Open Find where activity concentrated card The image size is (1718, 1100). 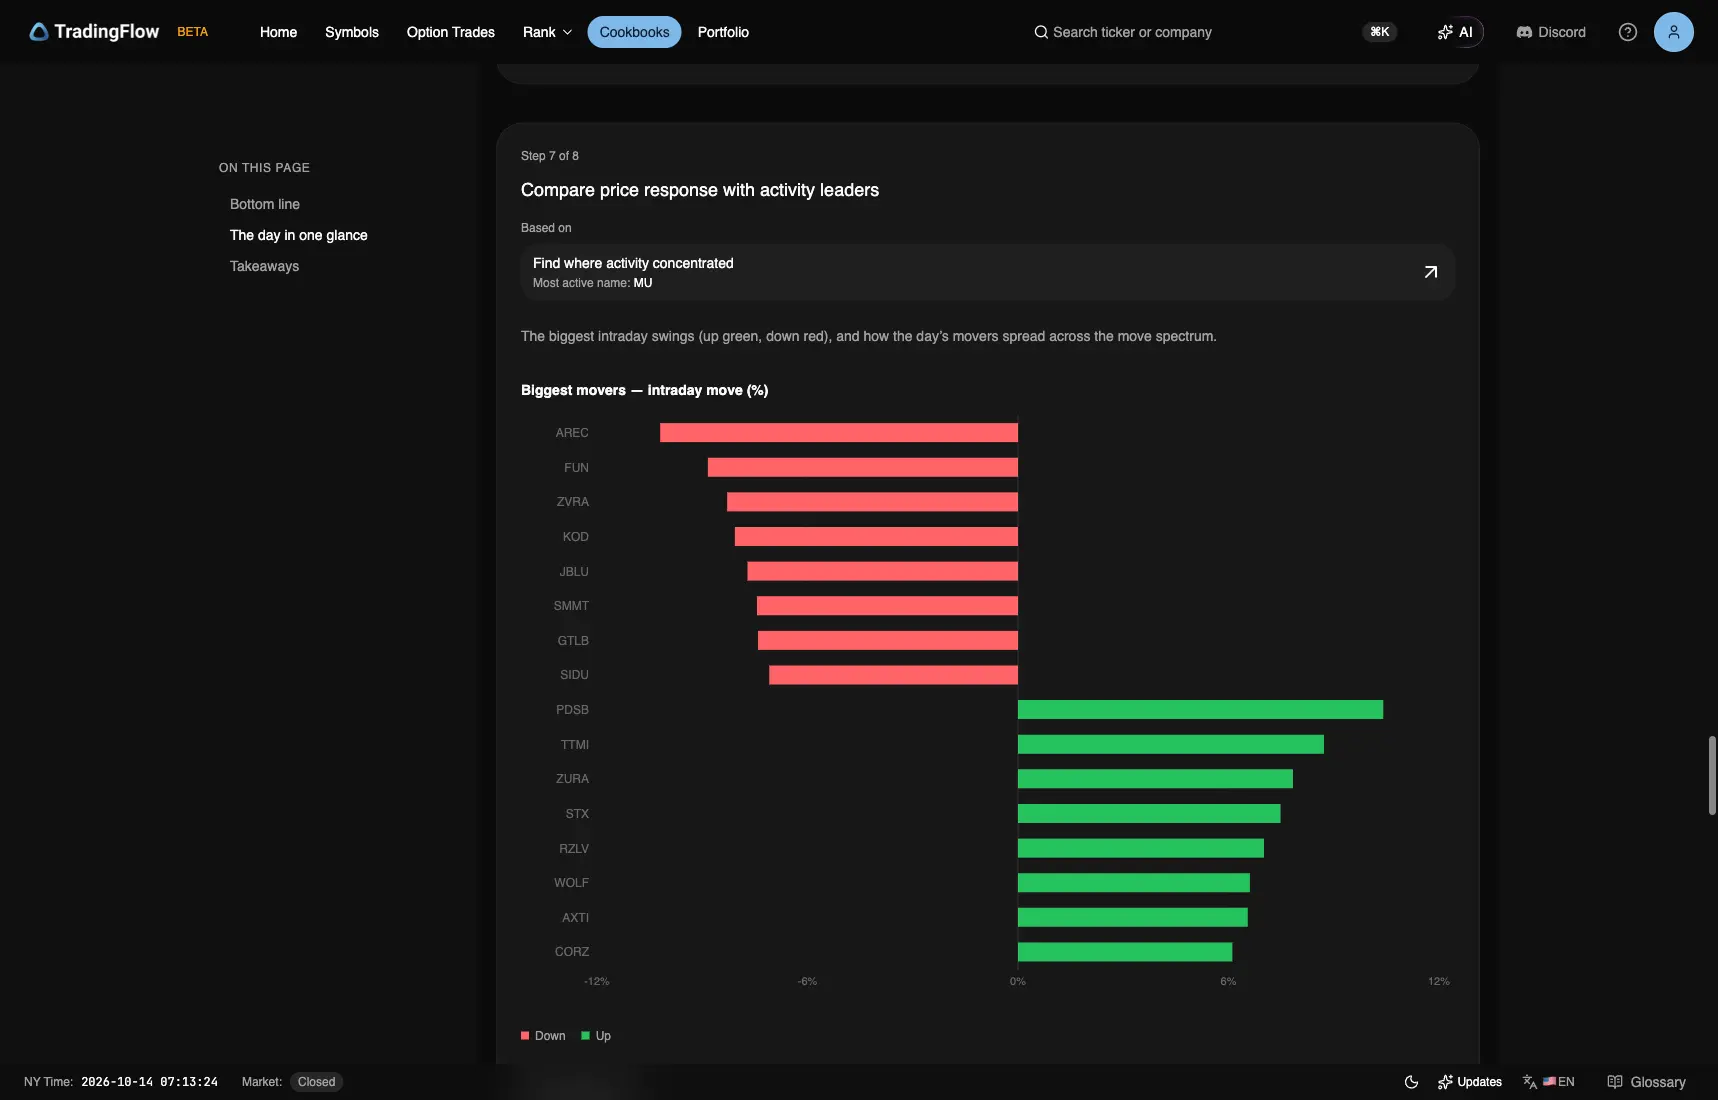pyautogui.click(x=988, y=272)
